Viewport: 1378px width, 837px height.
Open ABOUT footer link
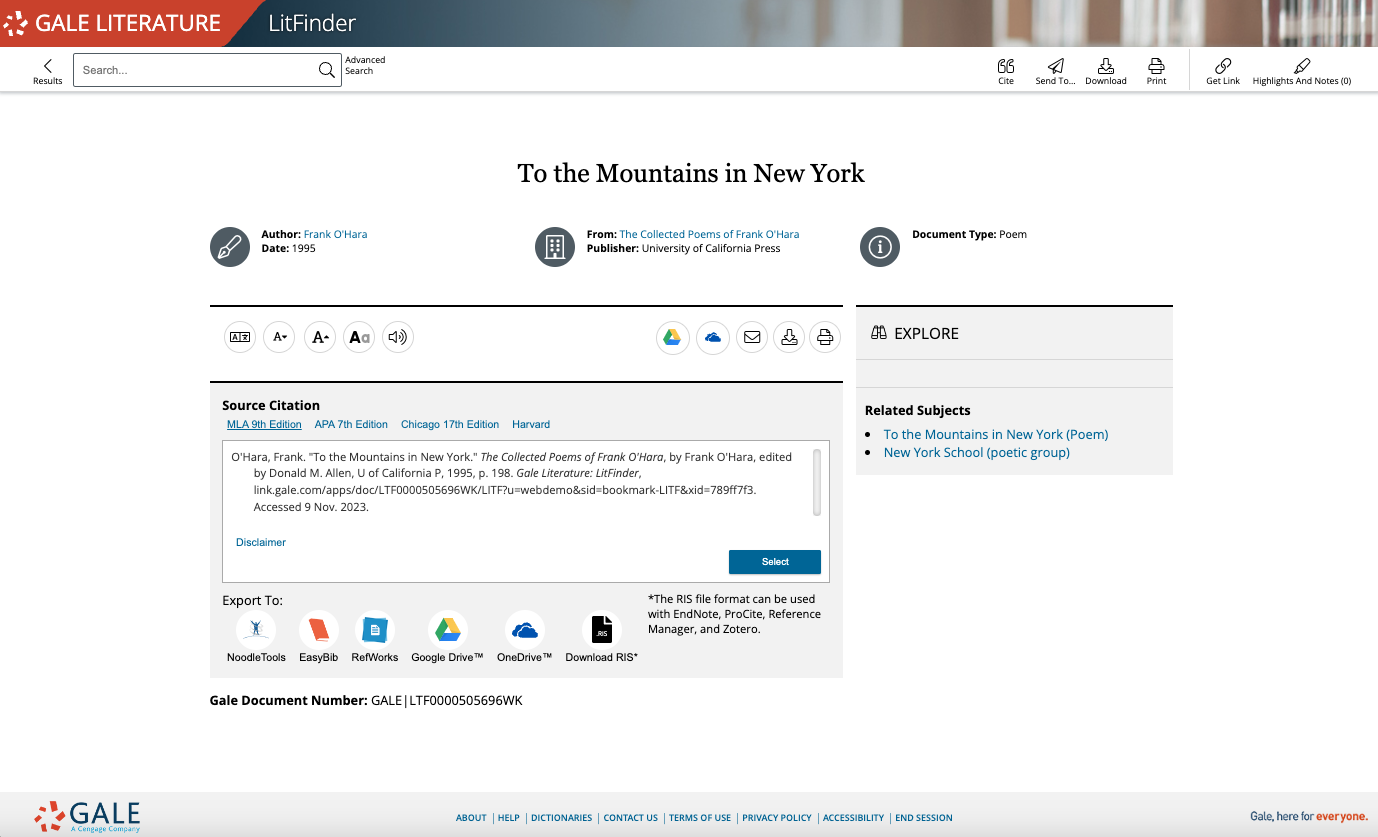tap(471, 817)
